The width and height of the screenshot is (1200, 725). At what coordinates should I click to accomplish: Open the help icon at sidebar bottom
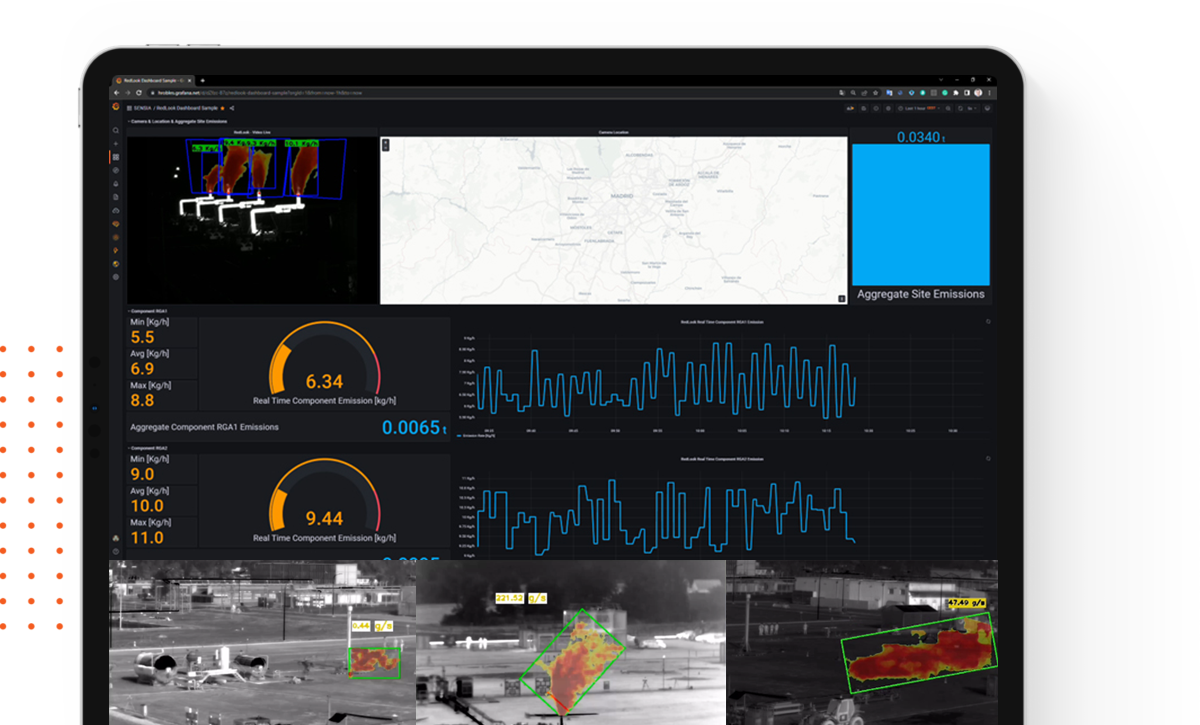click(116, 551)
